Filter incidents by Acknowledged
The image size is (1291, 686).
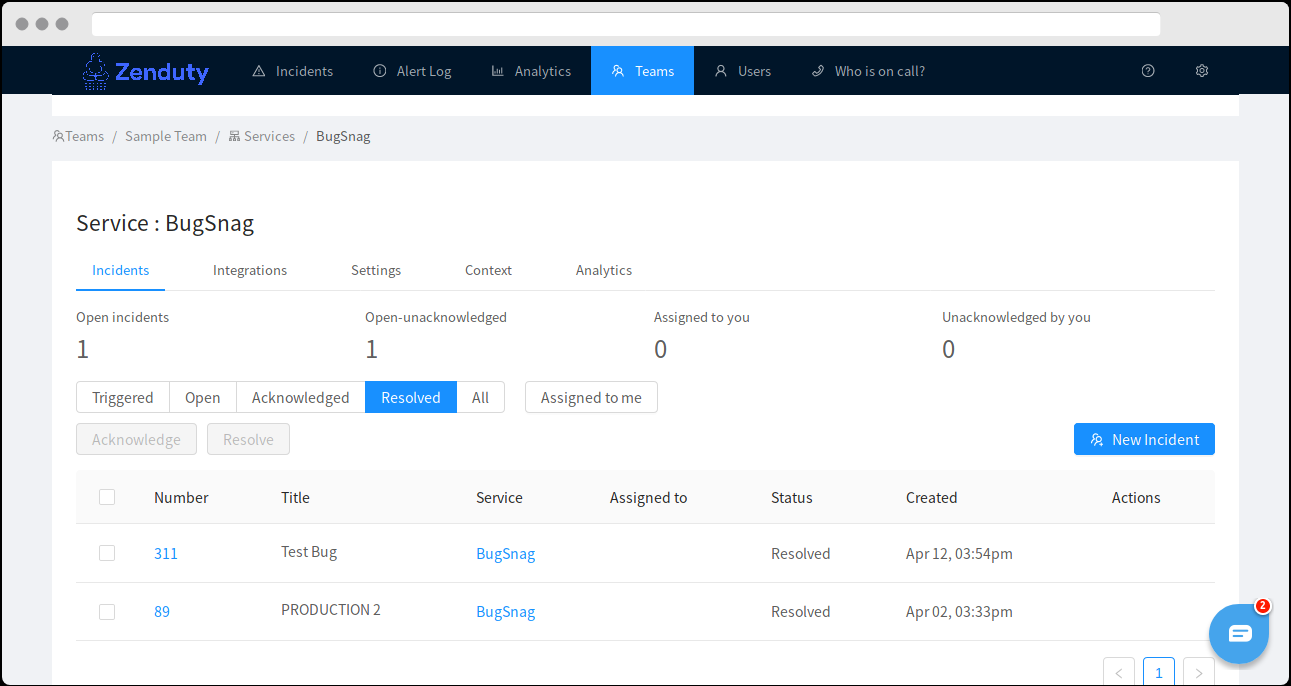click(301, 397)
